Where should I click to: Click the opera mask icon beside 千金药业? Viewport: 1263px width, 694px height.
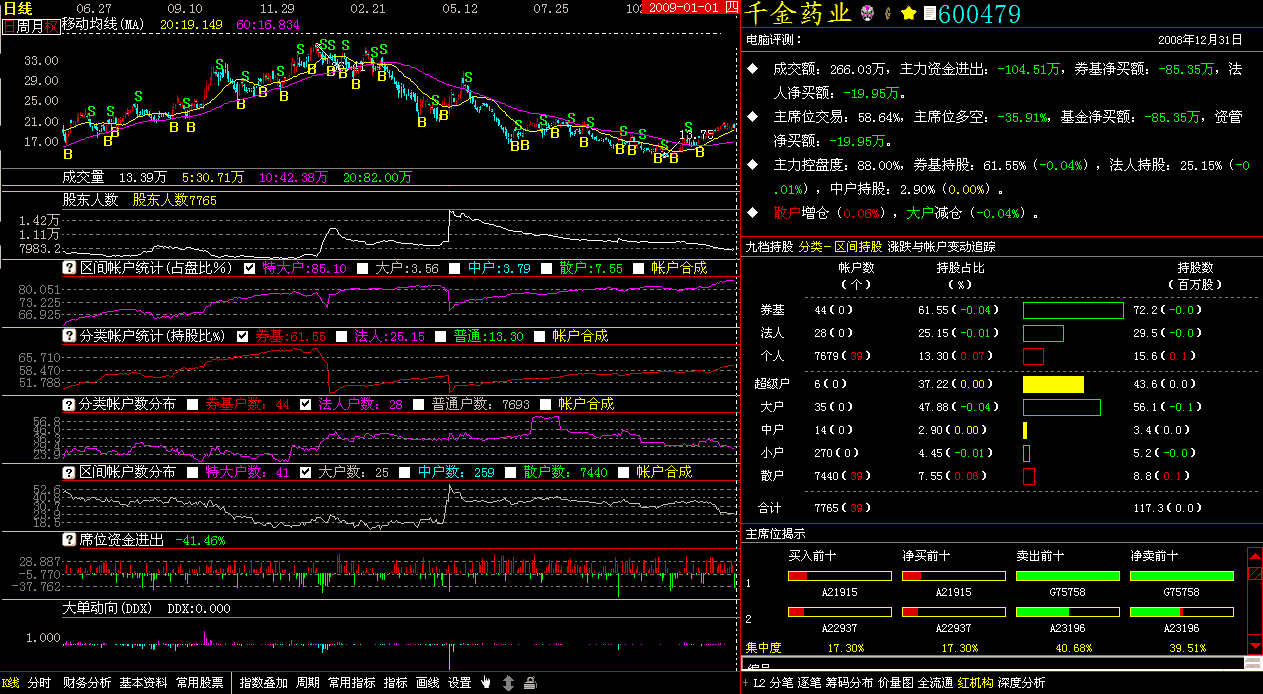(x=867, y=13)
